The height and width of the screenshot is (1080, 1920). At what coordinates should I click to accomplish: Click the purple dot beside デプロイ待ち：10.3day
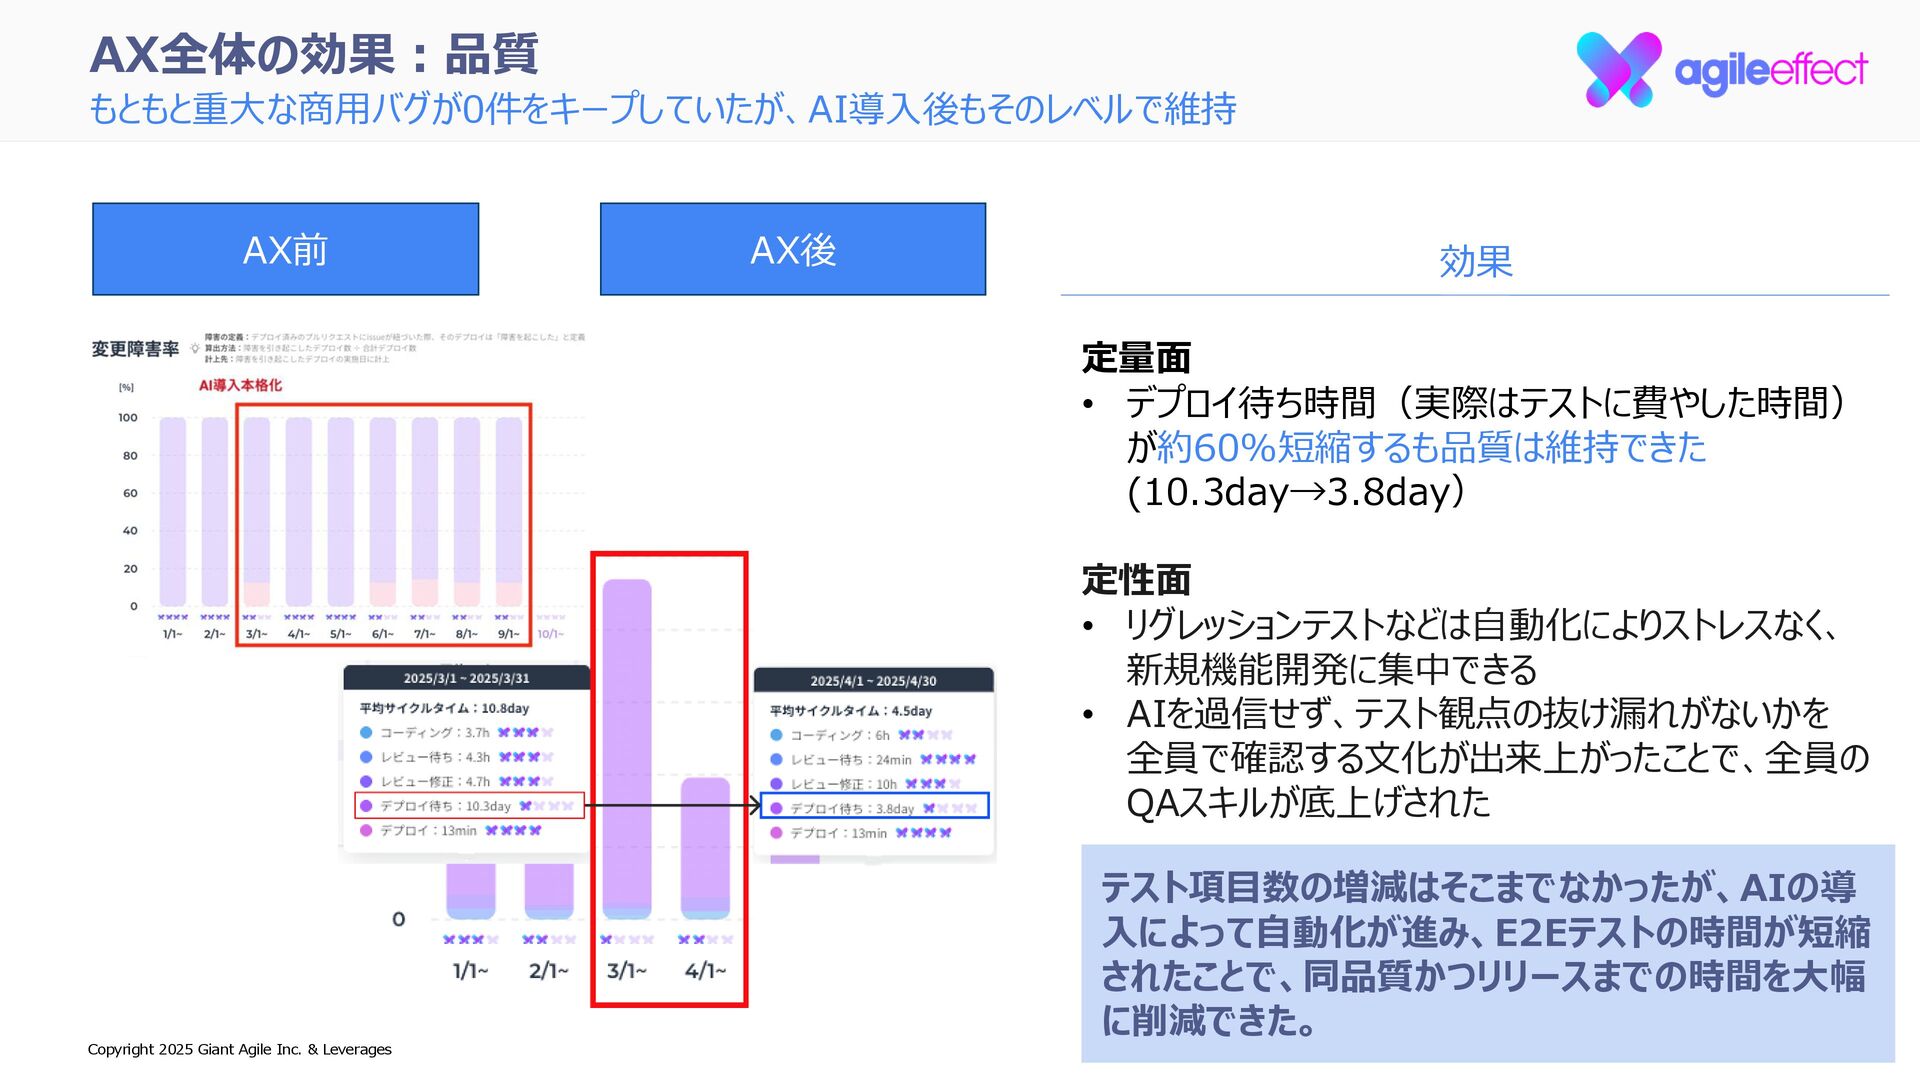point(366,806)
